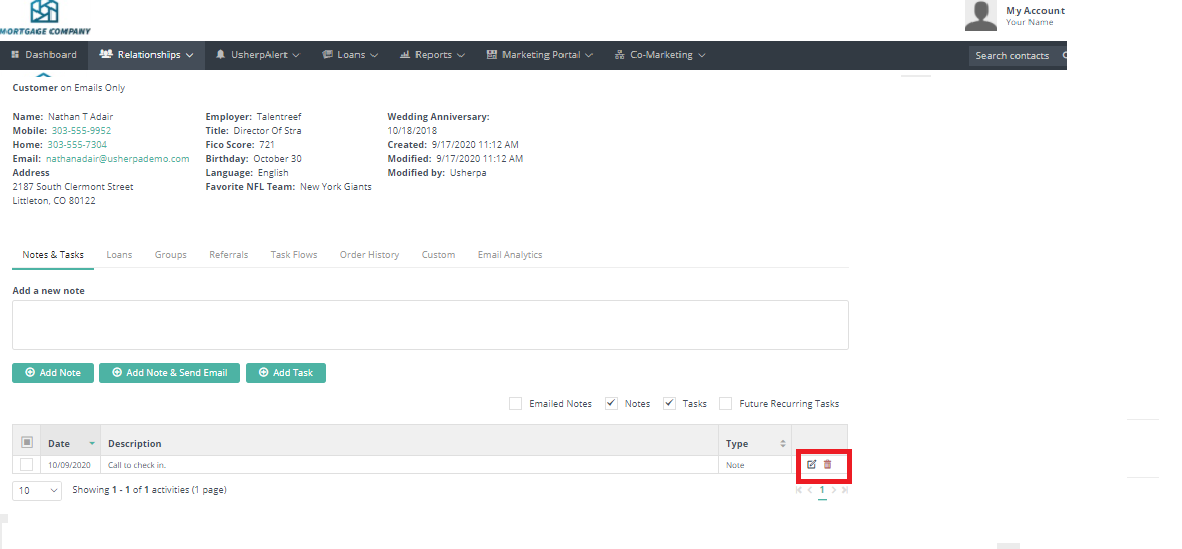Image resolution: width=1182 pixels, height=549 pixels.
Task: Go to the next page arrow
Action: 834,491
